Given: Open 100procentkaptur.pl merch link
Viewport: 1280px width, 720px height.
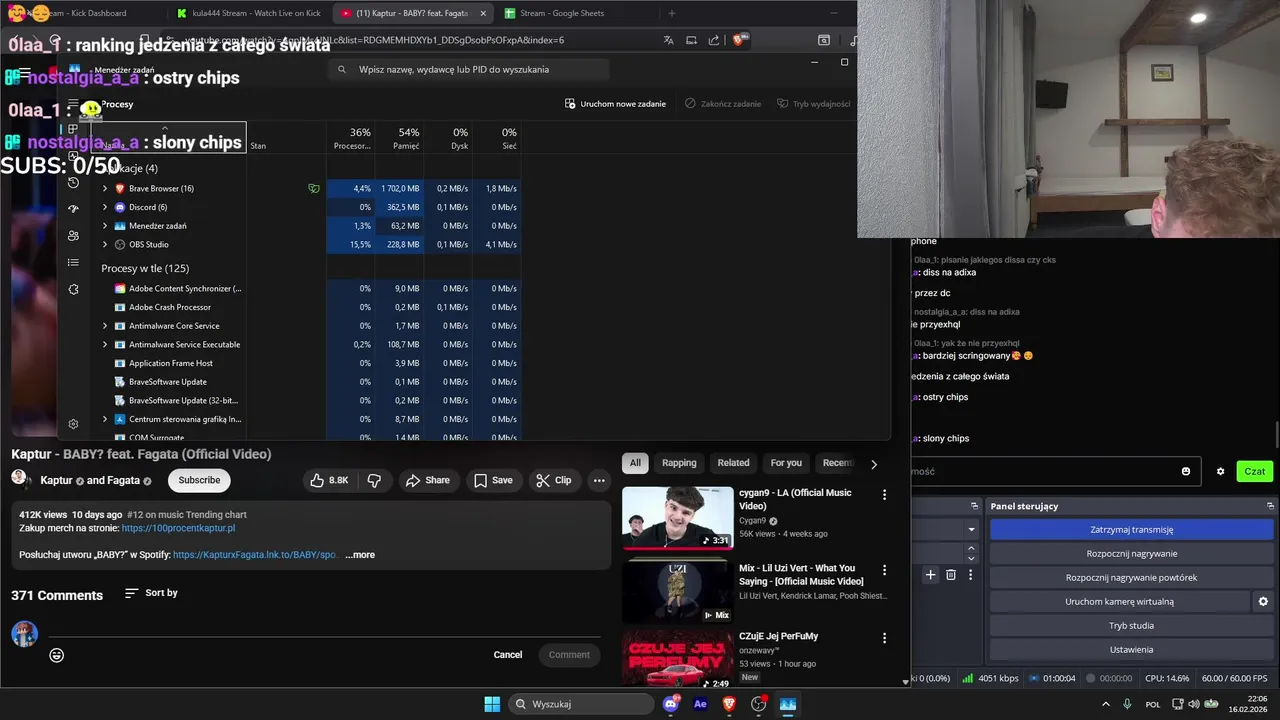Looking at the screenshot, I should point(178,528).
